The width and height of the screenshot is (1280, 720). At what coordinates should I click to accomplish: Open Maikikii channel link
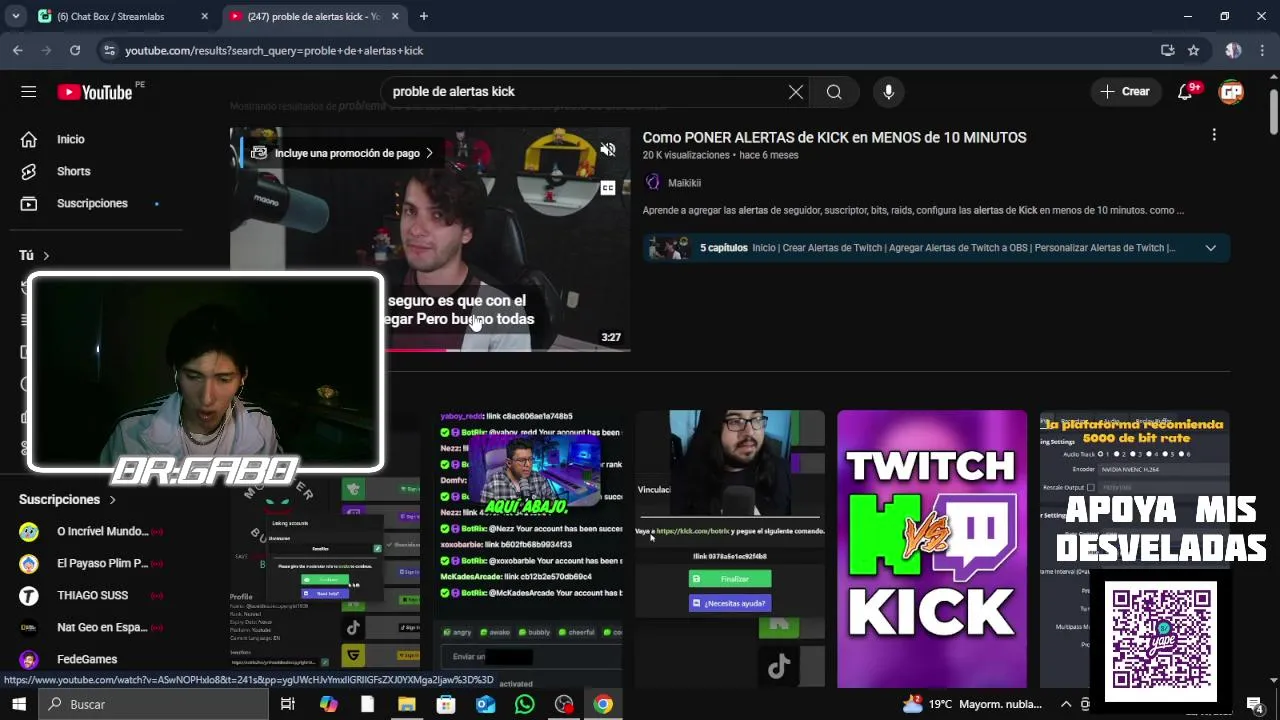point(684,183)
